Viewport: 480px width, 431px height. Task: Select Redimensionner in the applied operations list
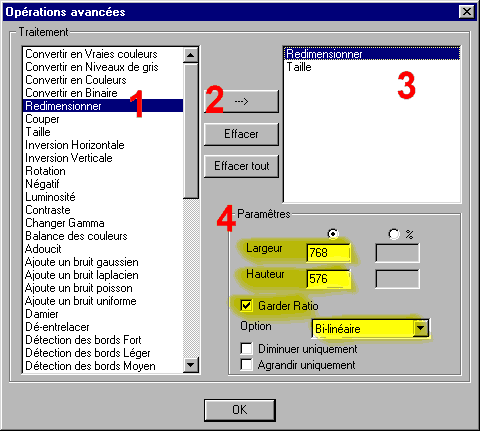[372, 54]
